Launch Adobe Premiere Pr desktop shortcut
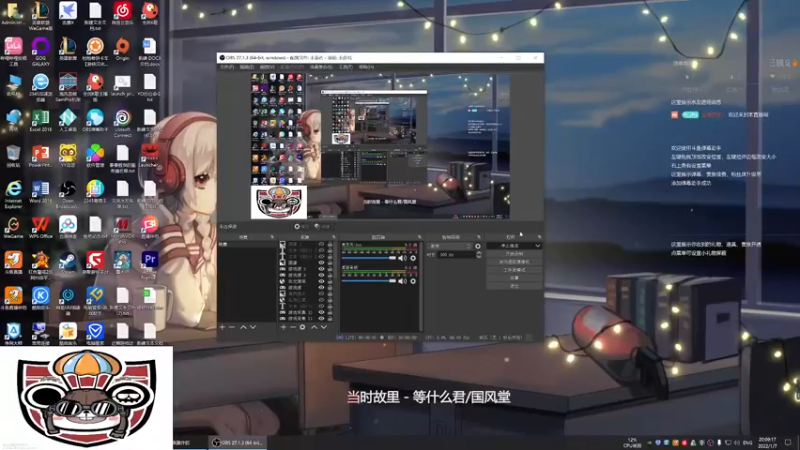800x450 pixels. tap(149, 265)
